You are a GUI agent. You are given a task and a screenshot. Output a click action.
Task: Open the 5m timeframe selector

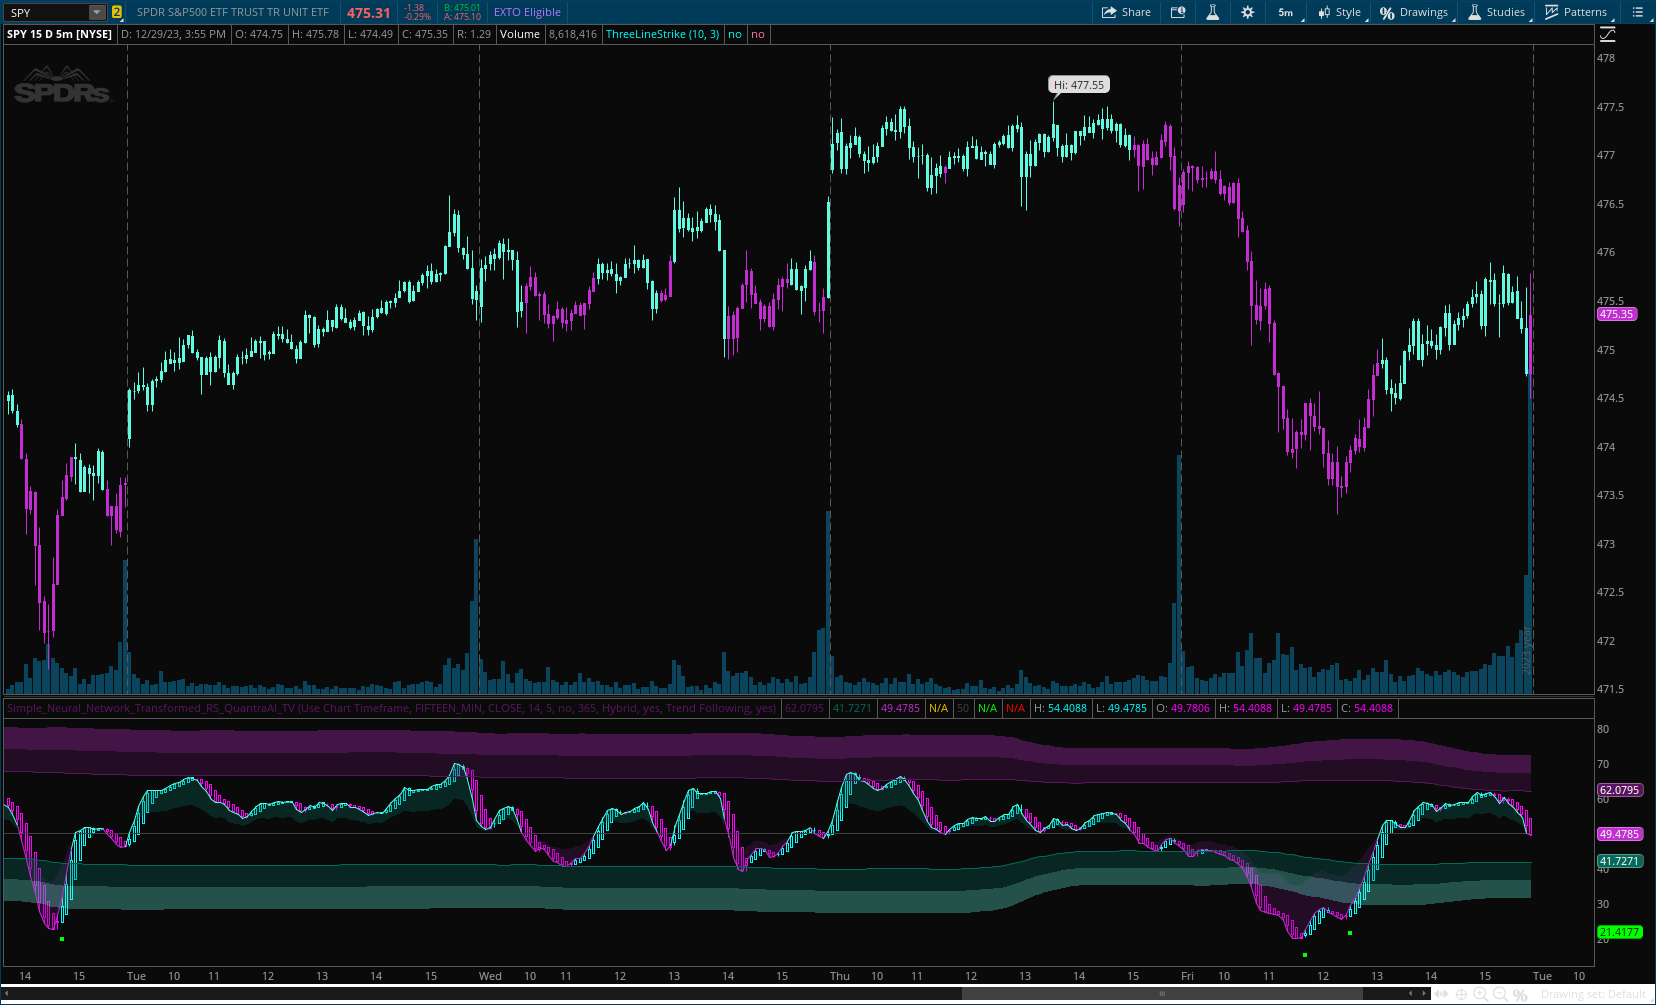click(1287, 12)
